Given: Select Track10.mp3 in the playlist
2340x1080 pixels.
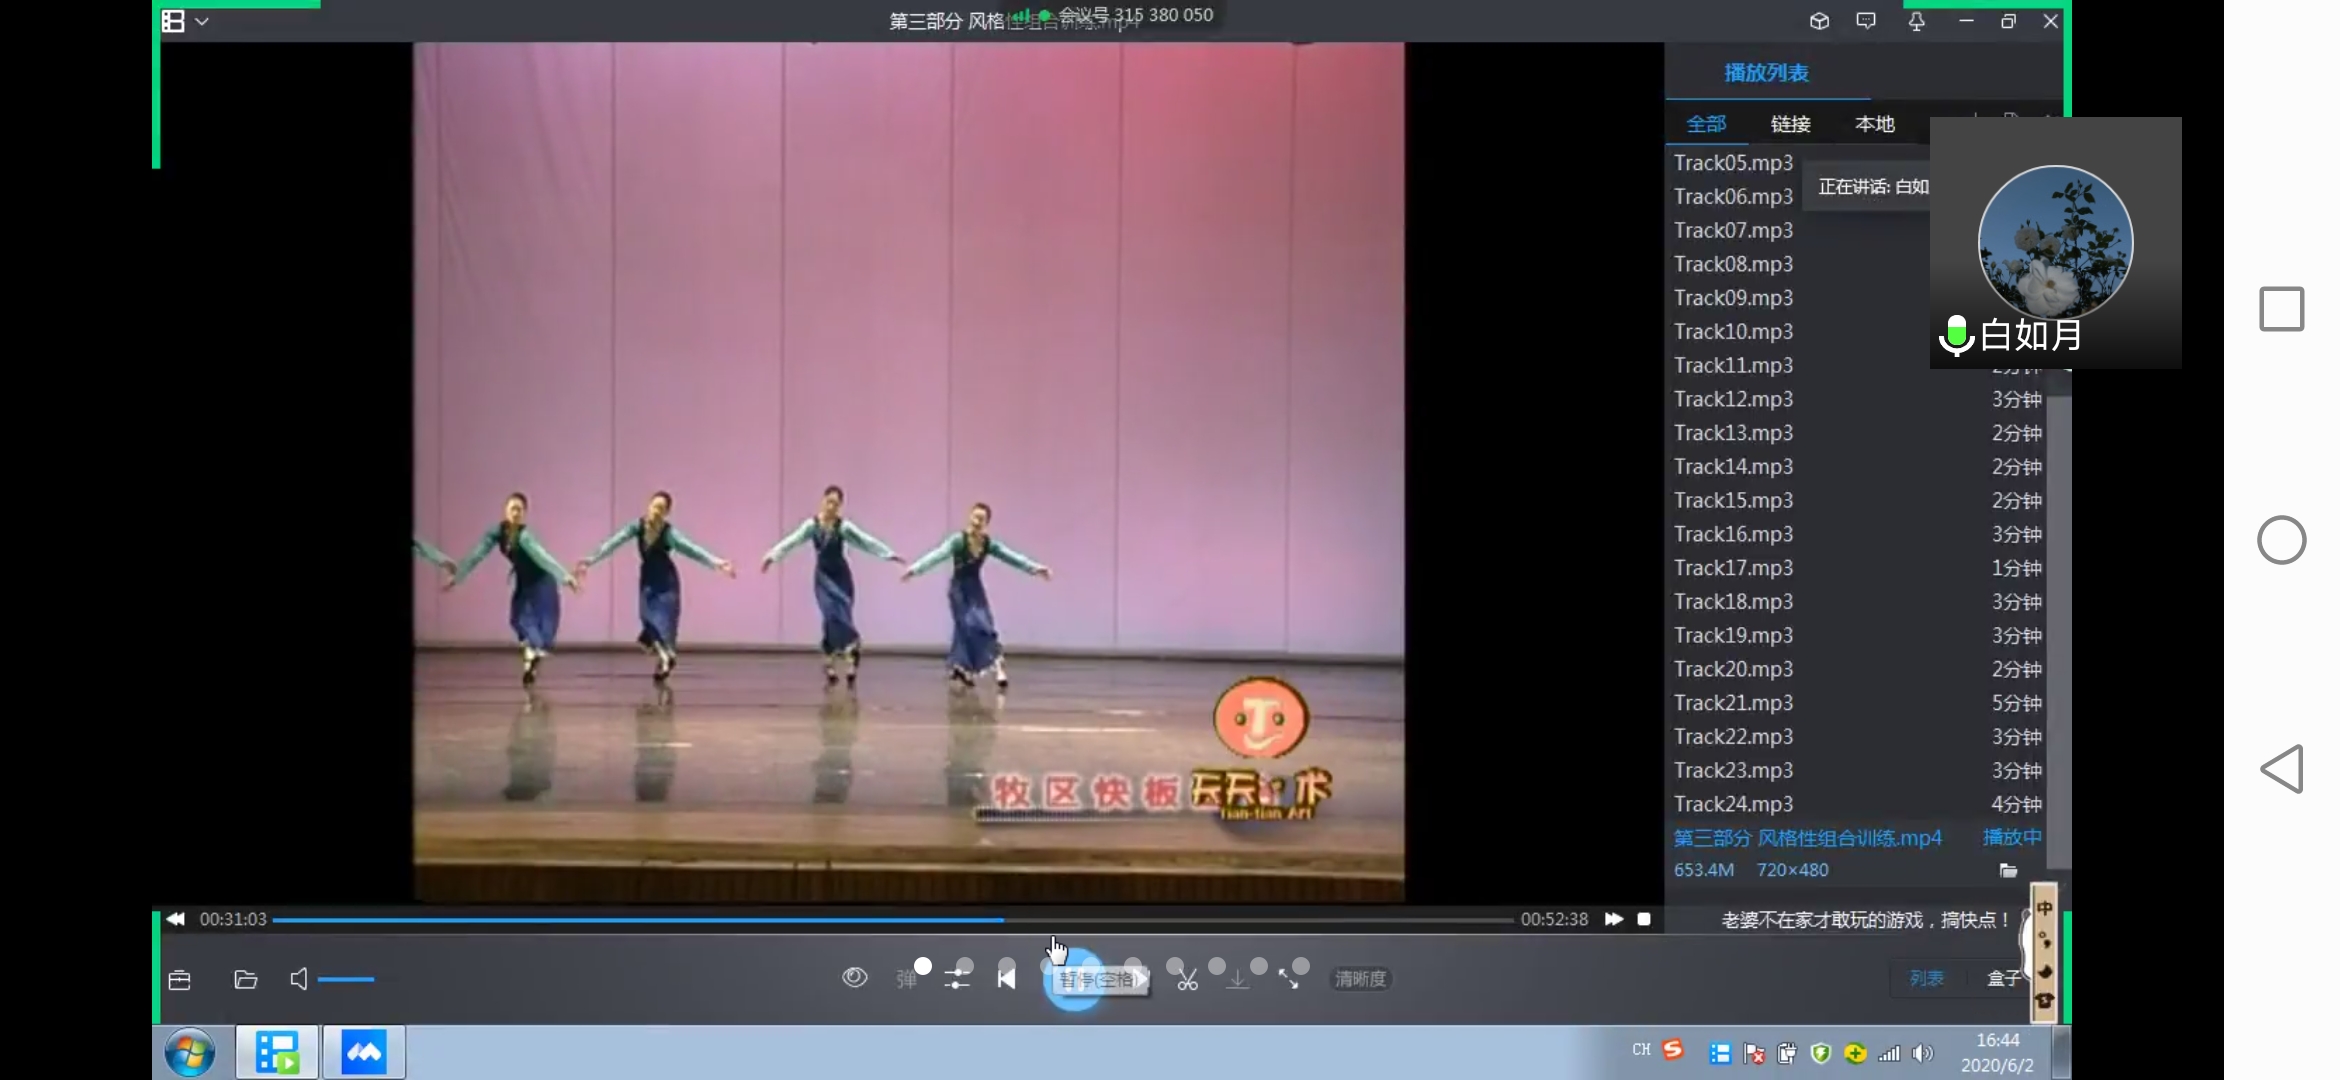Looking at the screenshot, I should click(x=1733, y=332).
